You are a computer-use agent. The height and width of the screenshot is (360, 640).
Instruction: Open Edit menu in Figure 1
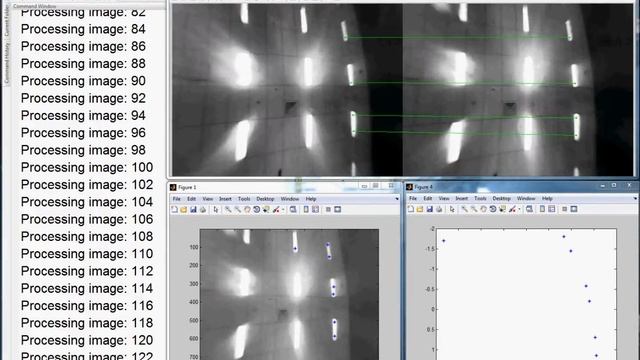191,199
